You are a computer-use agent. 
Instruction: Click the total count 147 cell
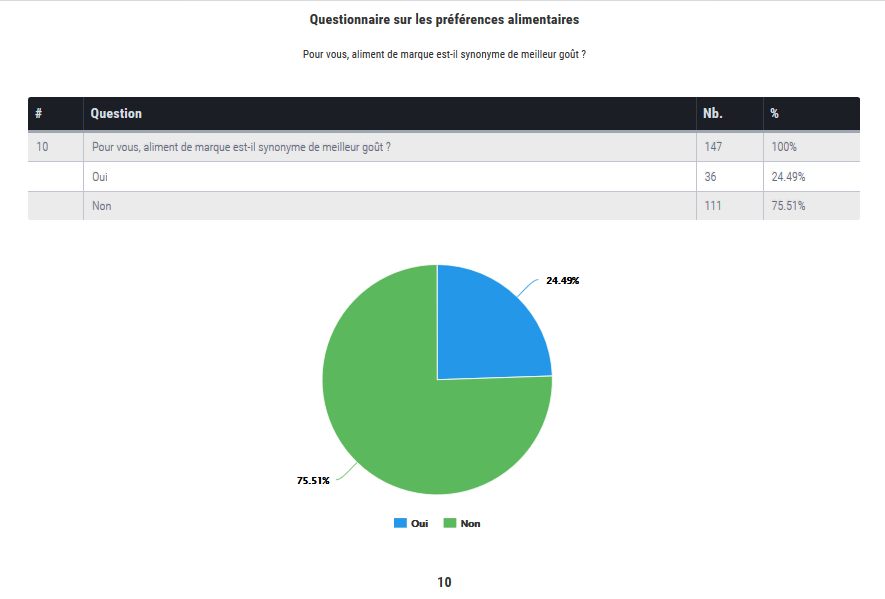(713, 147)
